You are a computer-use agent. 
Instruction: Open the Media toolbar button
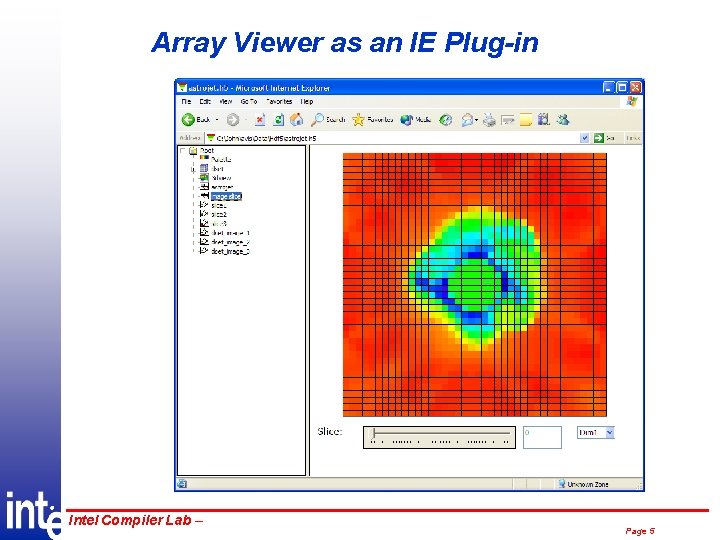pos(415,120)
